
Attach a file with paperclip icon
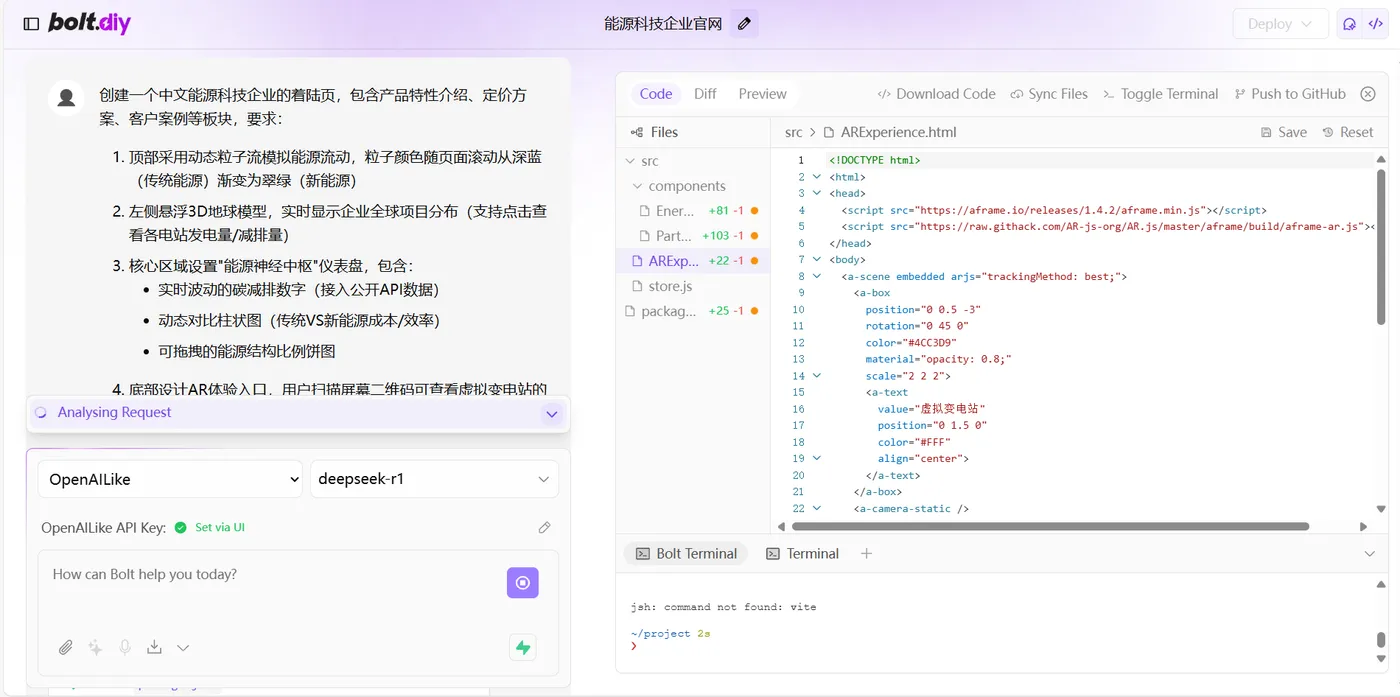pos(65,648)
